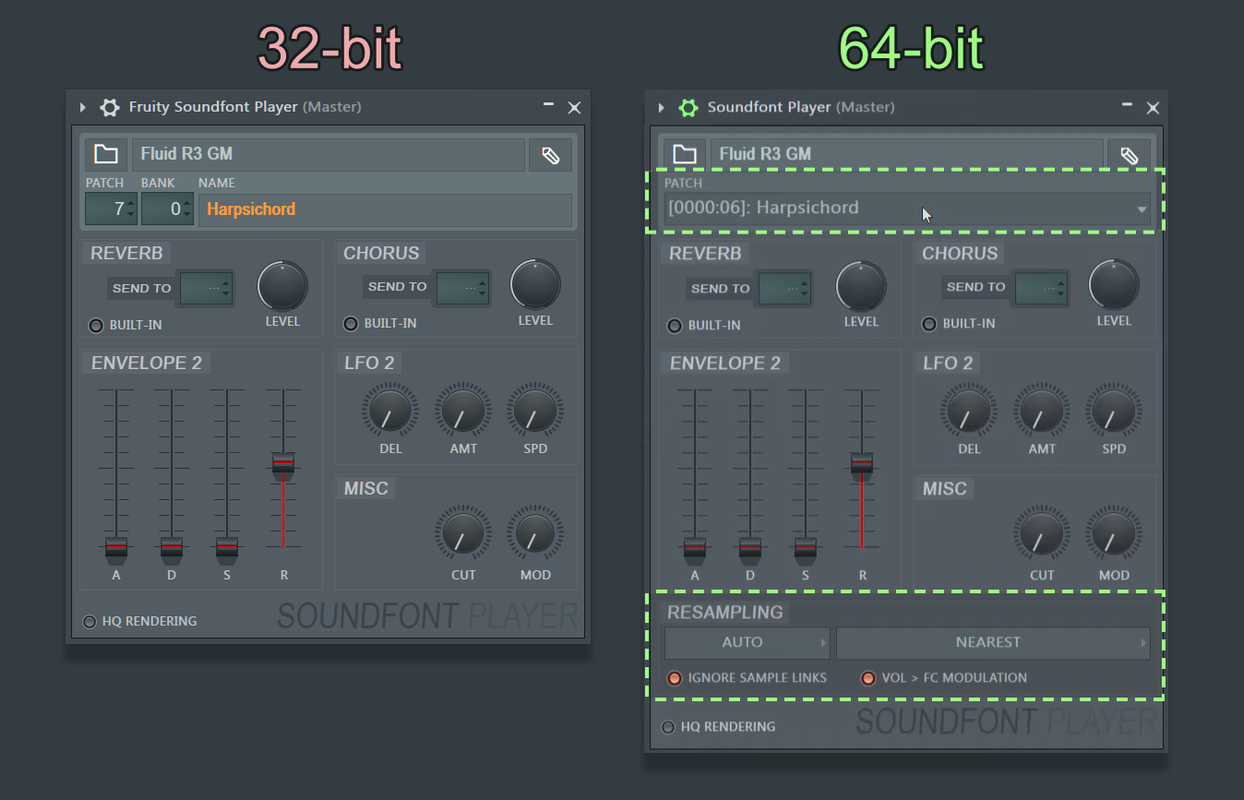
Task: Minimize the Fruity Soundfont Player window
Action: click(548, 104)
